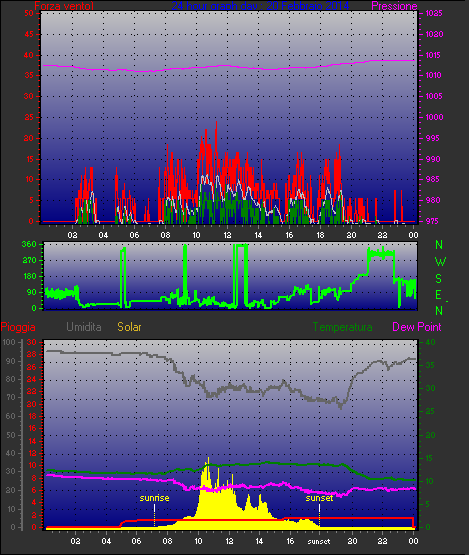Click the Forza vento axis label
This screenshot has width=469, height=555.
(64, 6)
